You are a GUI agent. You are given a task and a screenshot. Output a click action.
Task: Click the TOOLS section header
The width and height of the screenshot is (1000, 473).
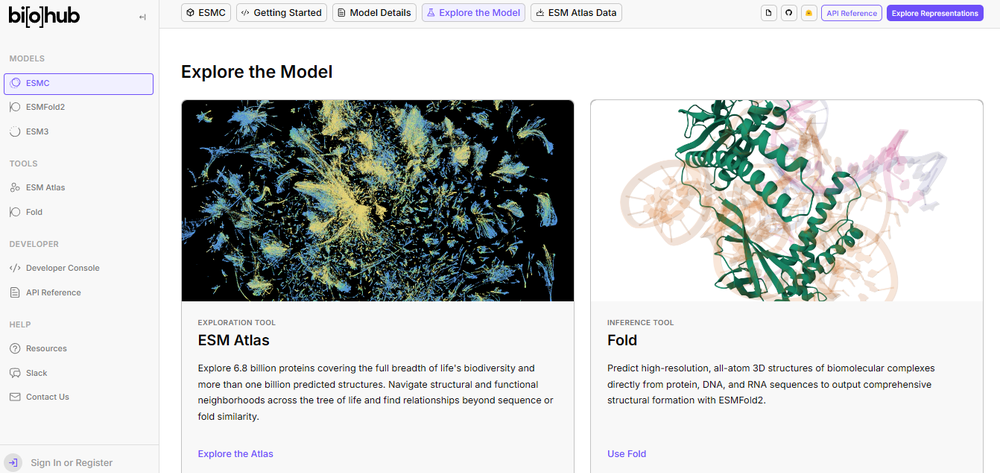click(x=24, y=164)
